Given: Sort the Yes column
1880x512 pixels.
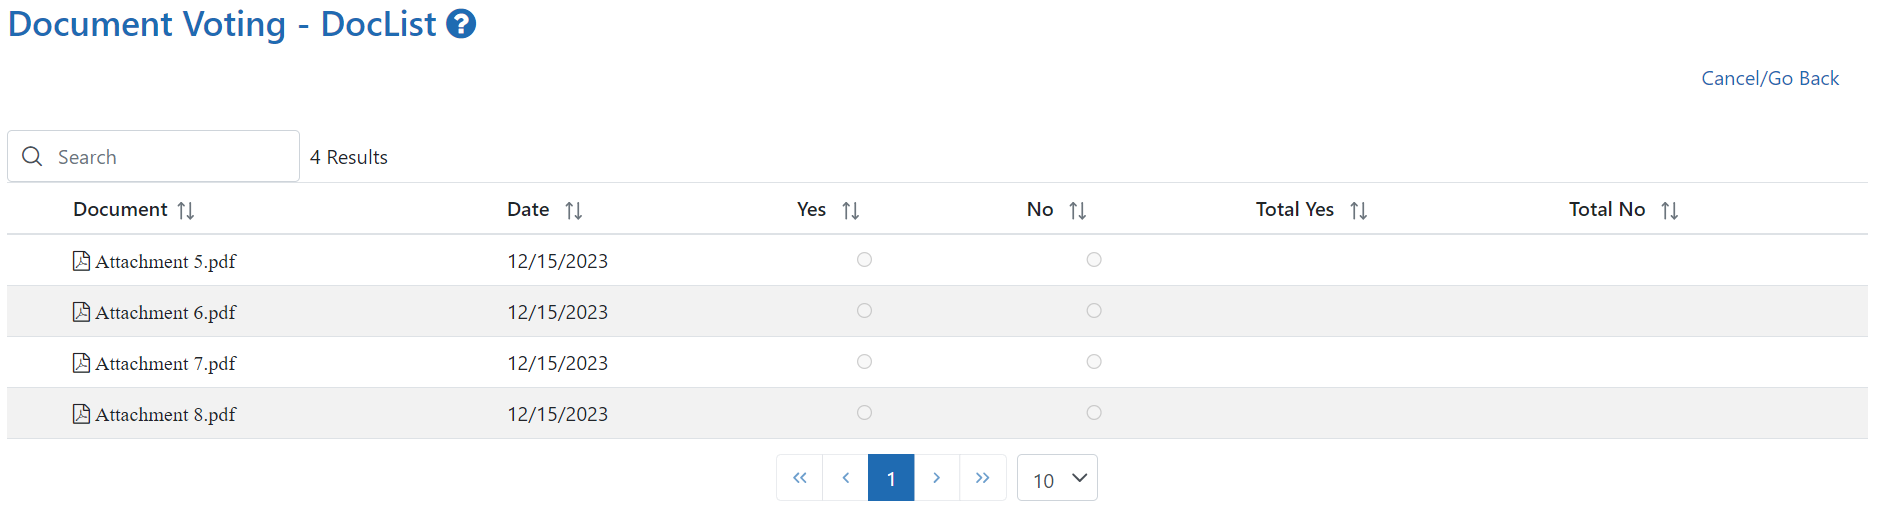Looking at the screenshot, I should coord(851,211).
